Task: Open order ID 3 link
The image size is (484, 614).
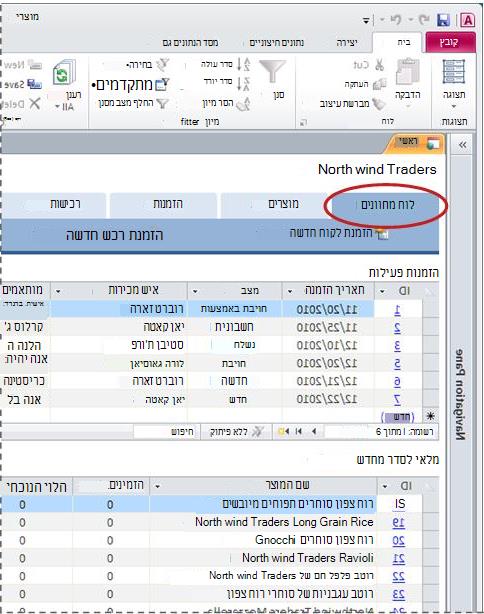Action: point(397,346)
